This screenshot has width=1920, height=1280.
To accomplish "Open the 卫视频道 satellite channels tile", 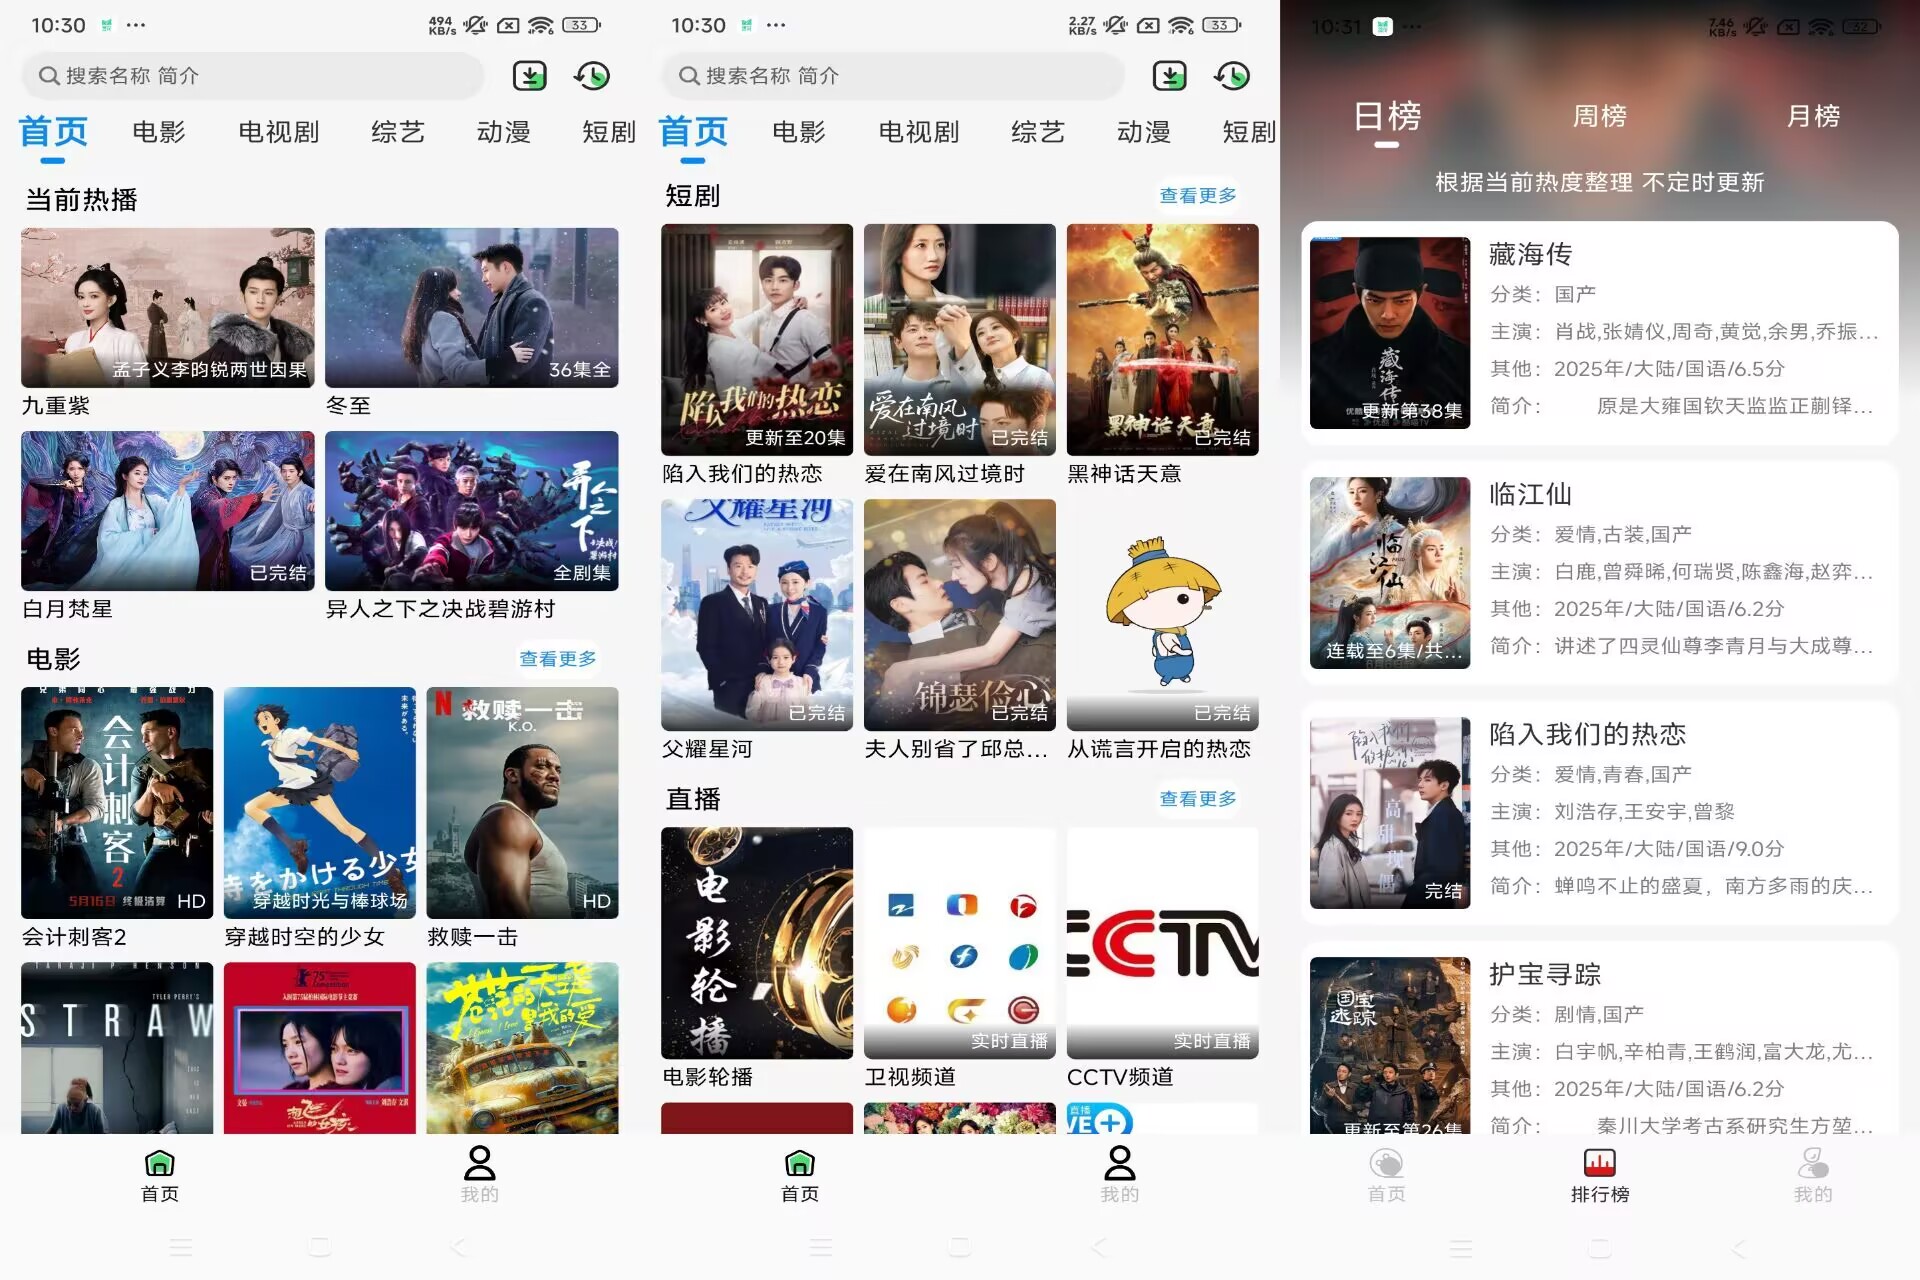I will (958, 943).
